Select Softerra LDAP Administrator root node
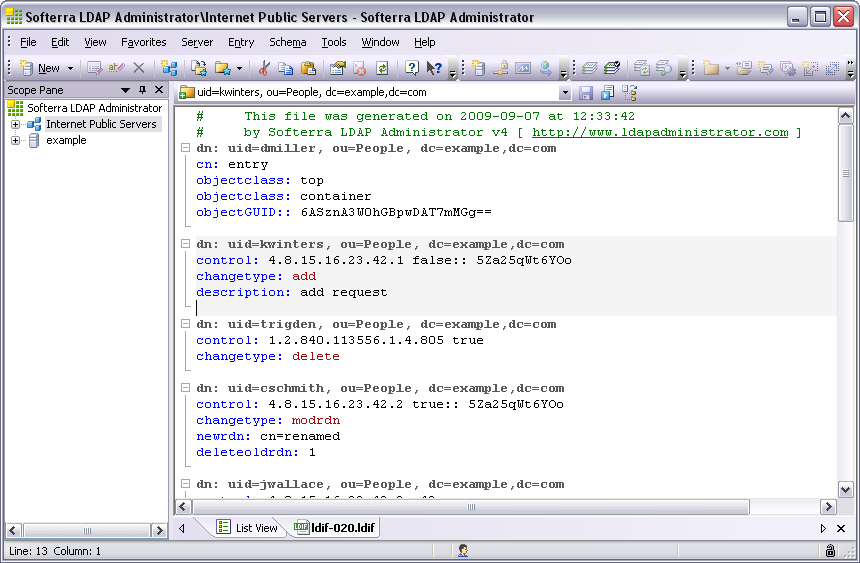 [x=94, y=108]
